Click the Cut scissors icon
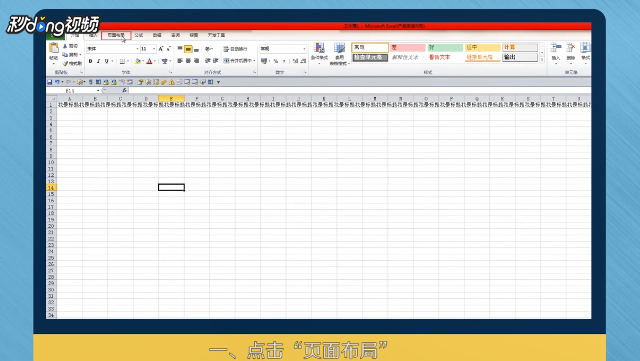 click(x=65, y=46)
